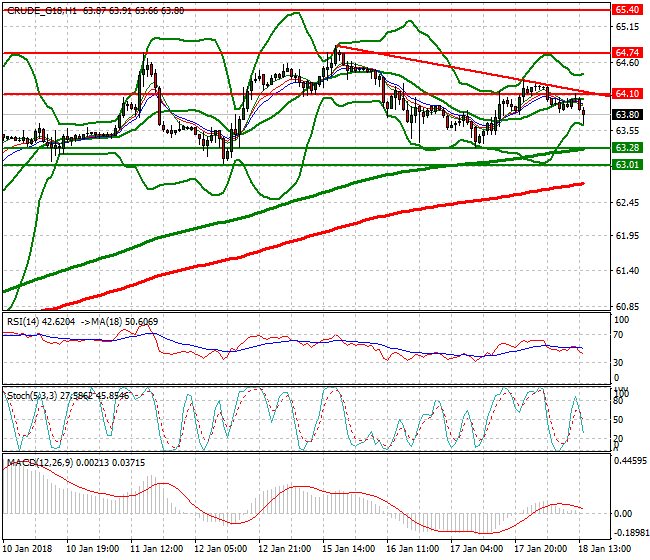
Task: Click the RSI scale value 70
Action: point(618,335)
